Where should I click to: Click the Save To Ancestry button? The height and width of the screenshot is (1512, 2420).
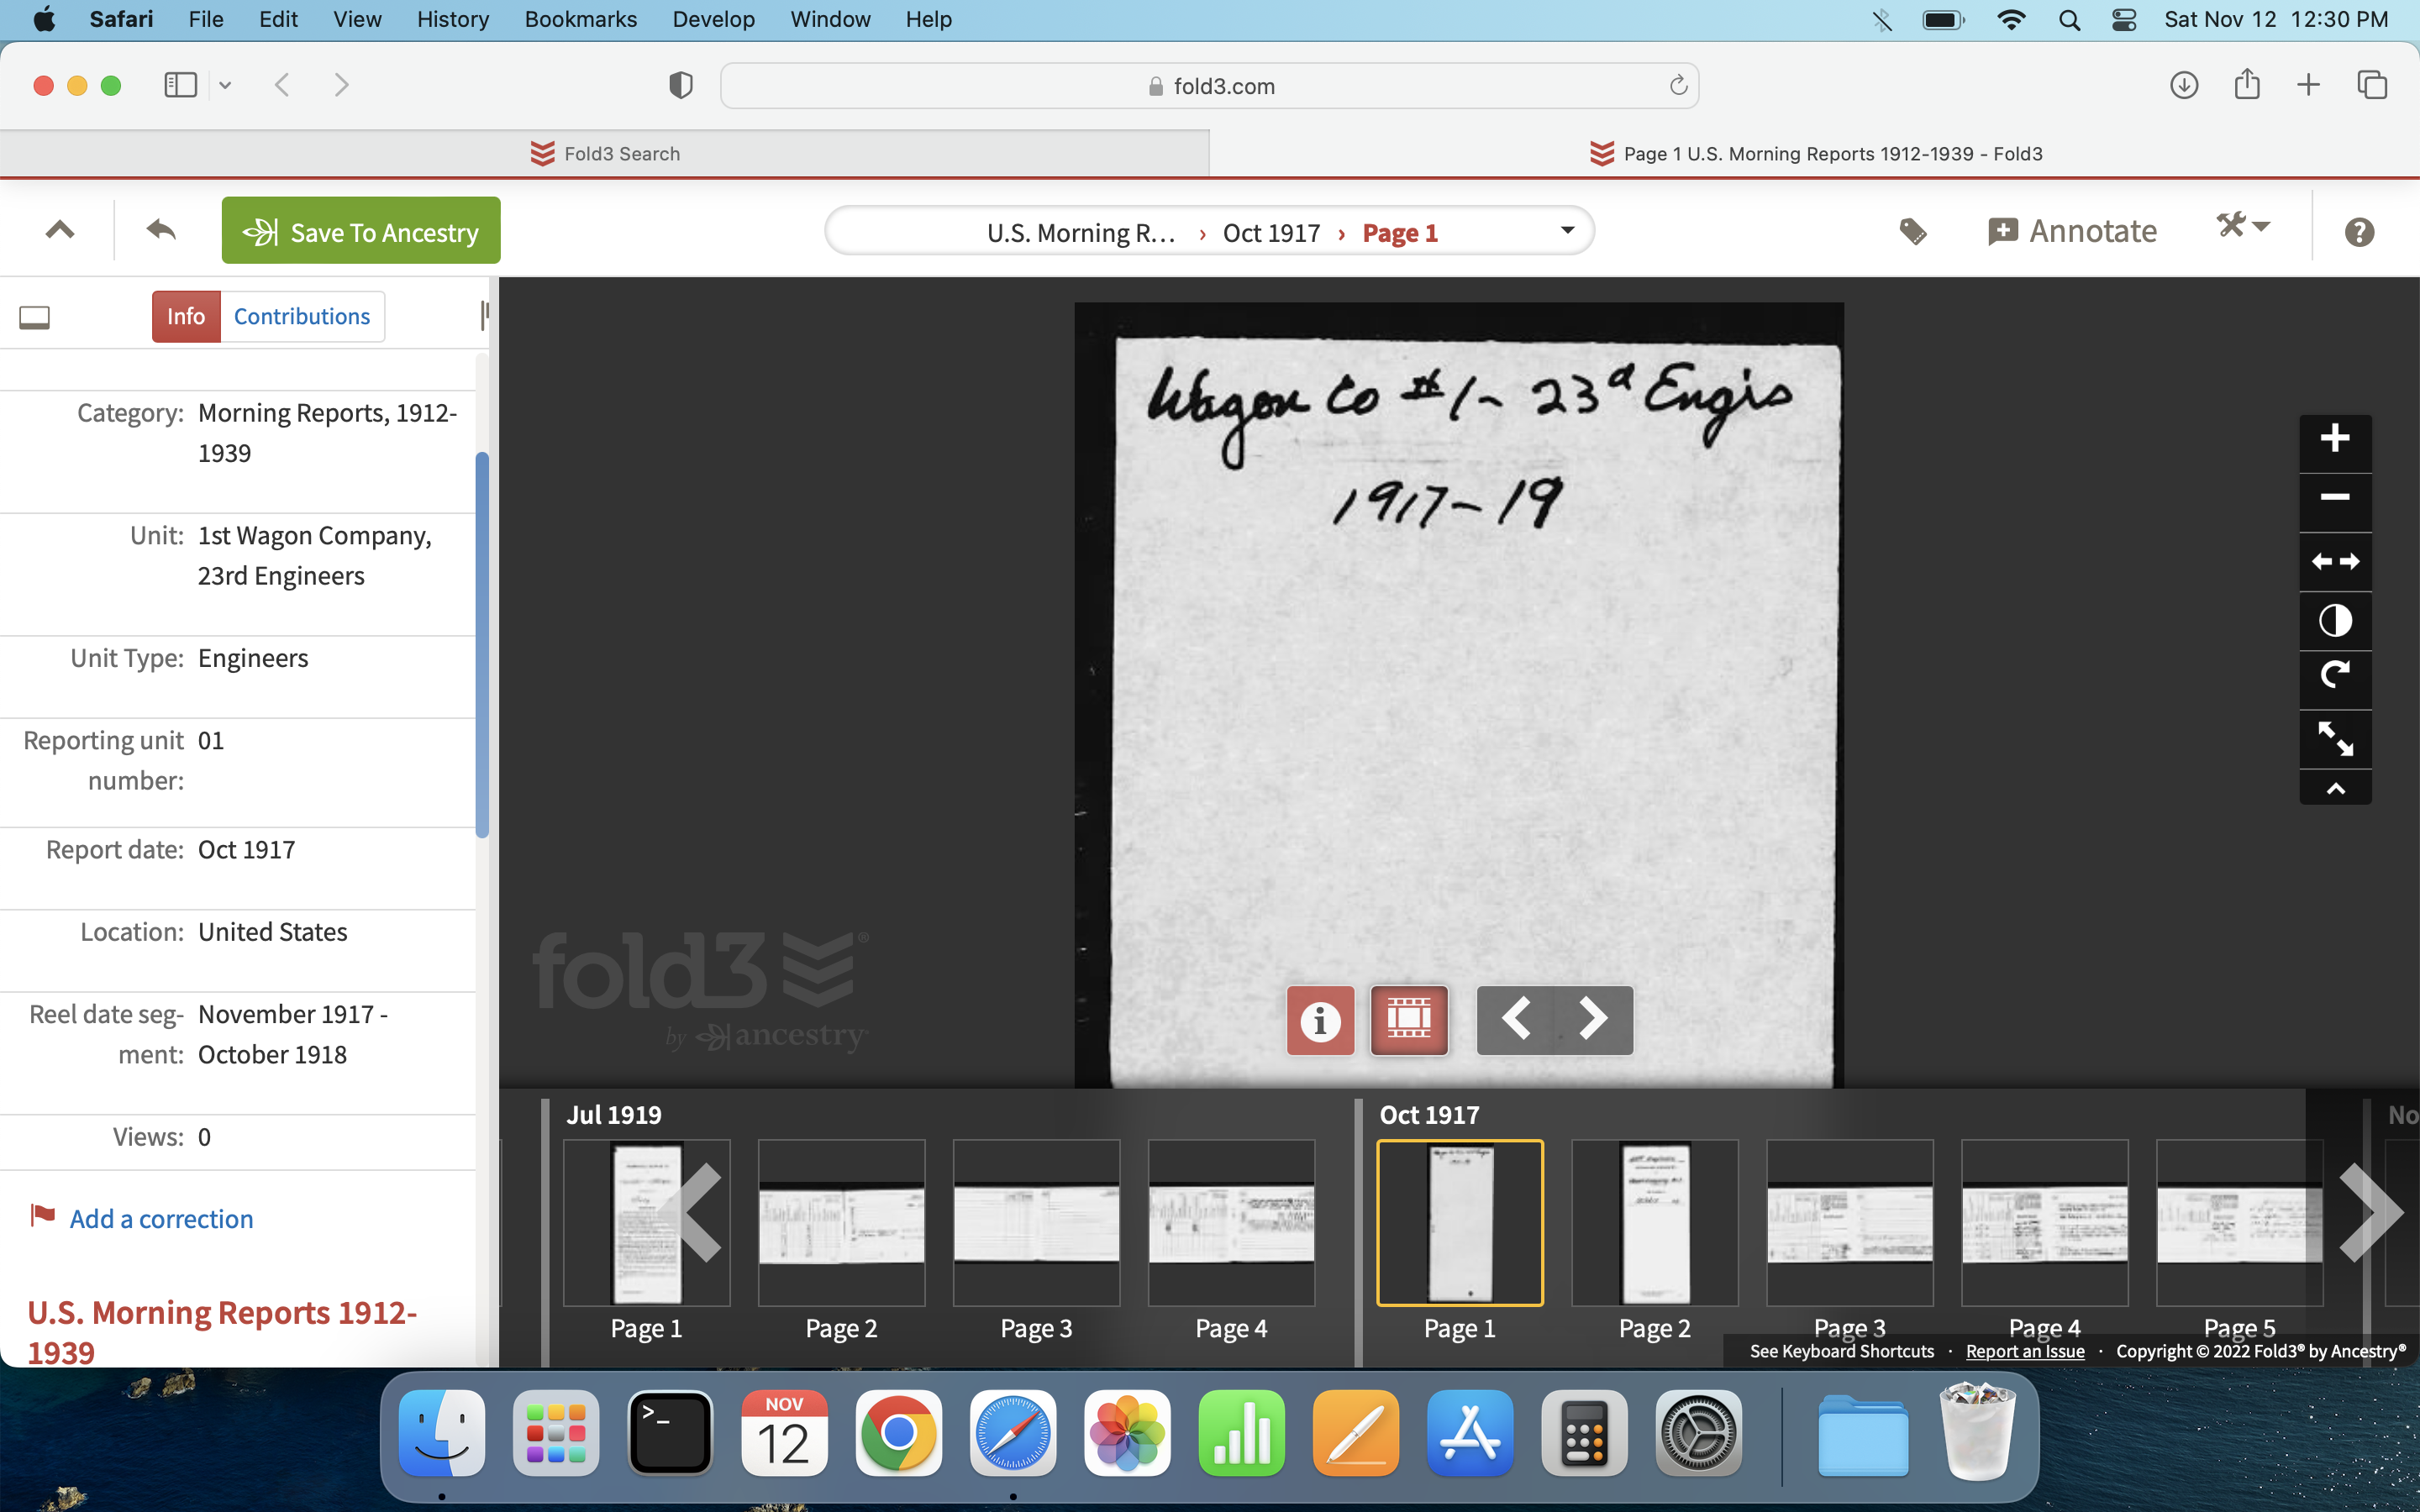(361, 231)
